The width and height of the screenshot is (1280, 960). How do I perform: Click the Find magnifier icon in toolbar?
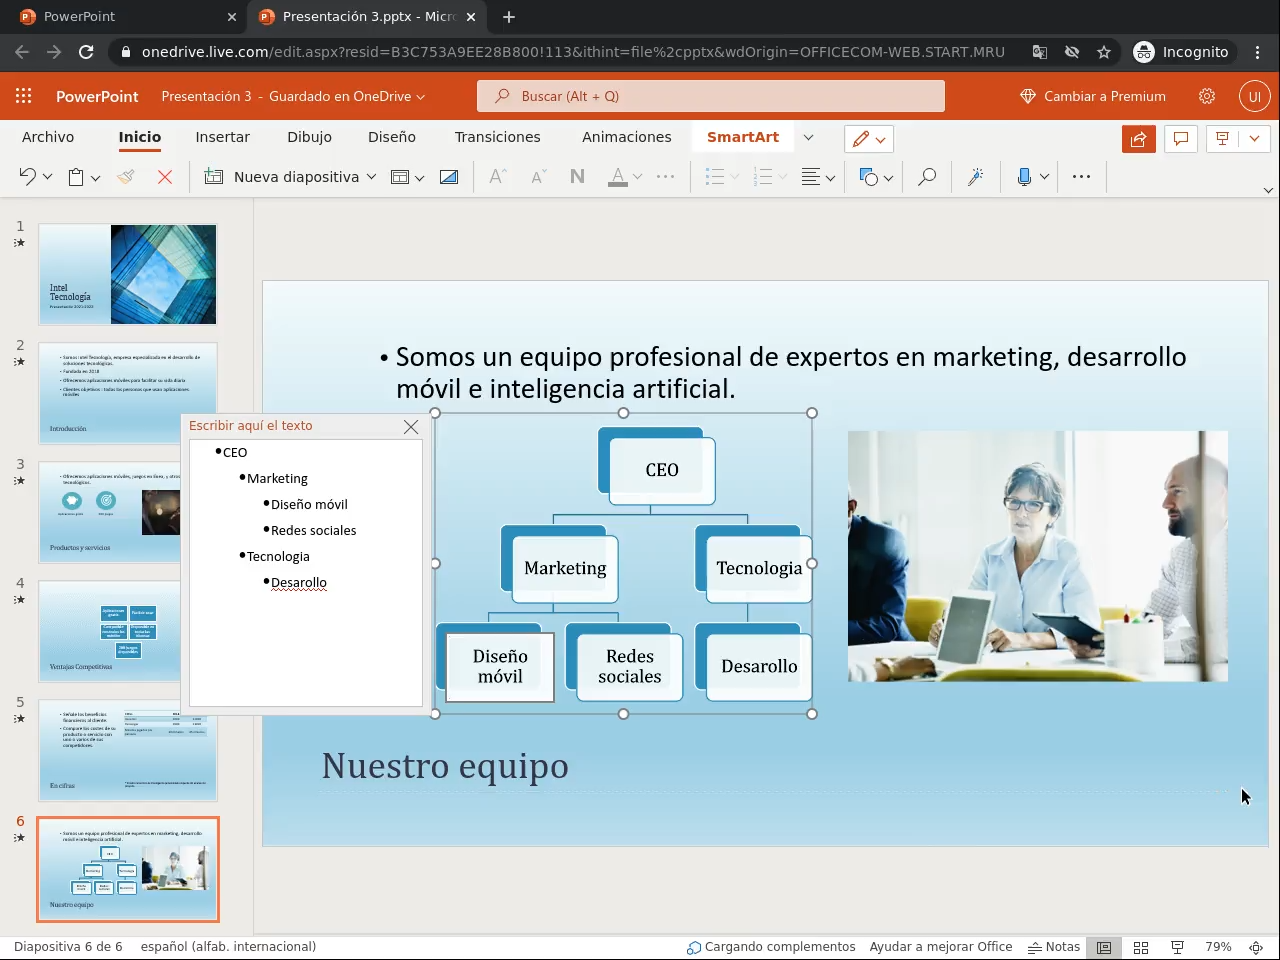point(927,177)
